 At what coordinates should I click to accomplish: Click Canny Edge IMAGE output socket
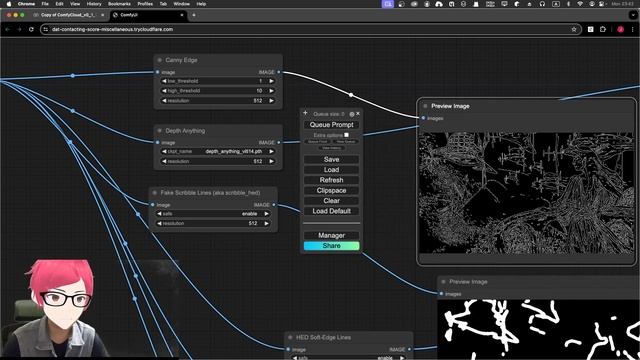coord(279,72)
